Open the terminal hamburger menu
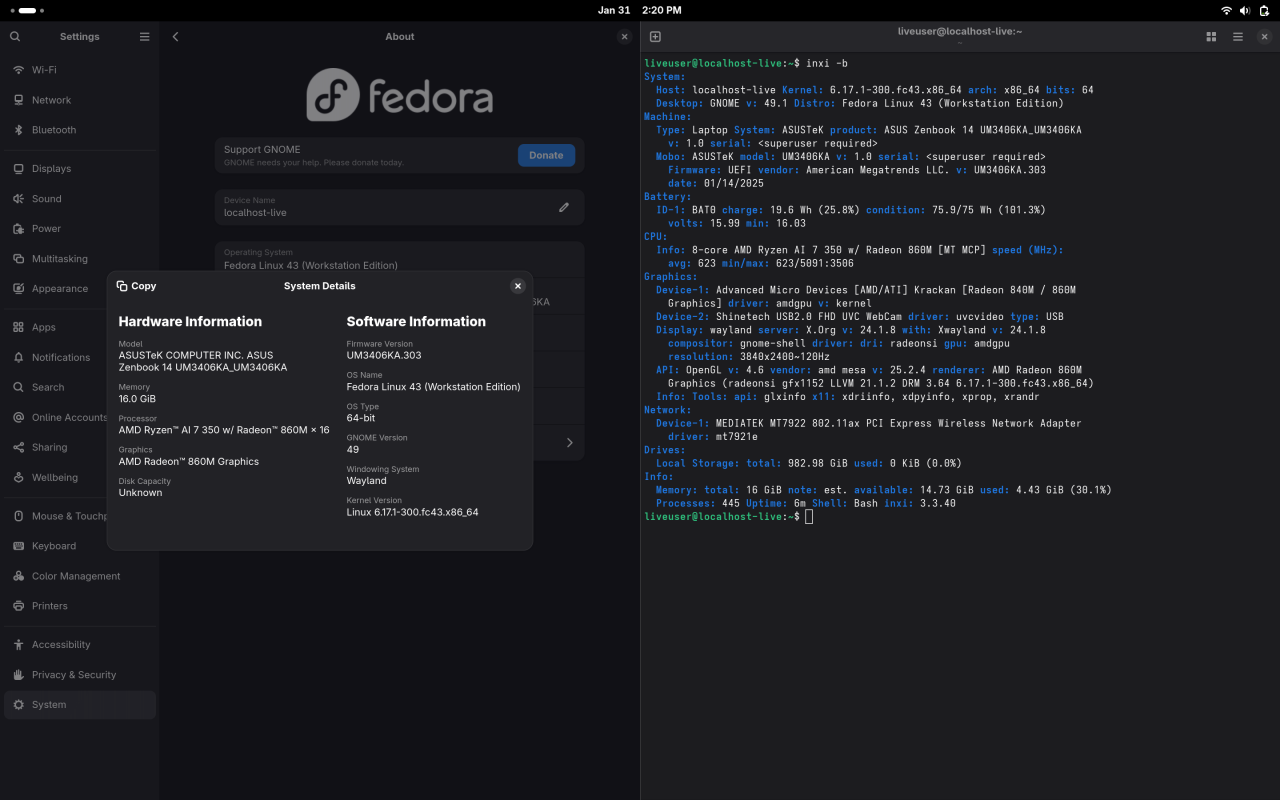 pyautogui.click(x=1238, y=37)
